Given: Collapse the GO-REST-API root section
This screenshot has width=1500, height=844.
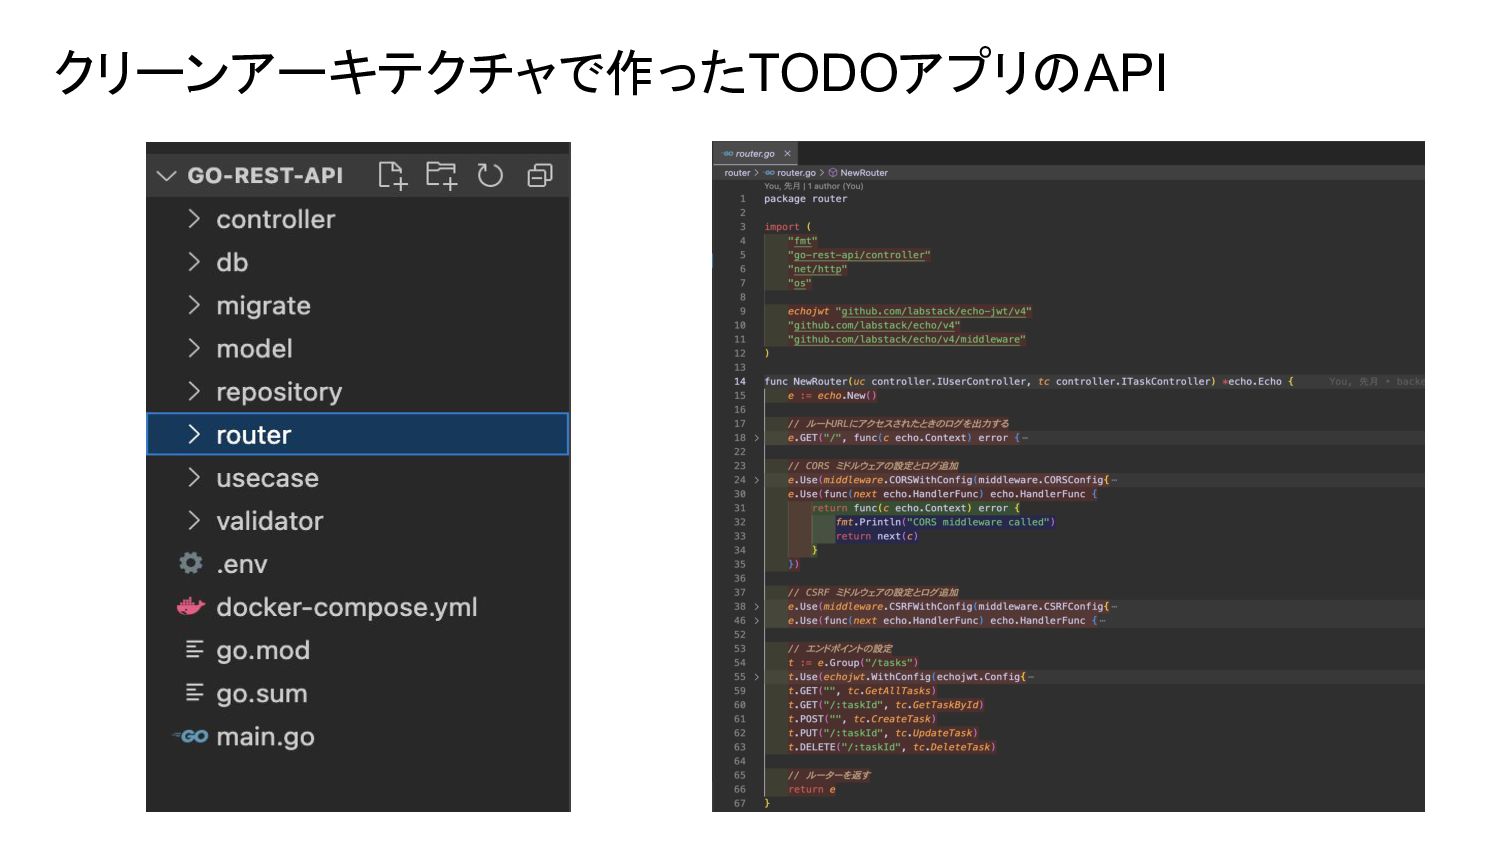Looking at the screenshot, I should coord(166,176).
